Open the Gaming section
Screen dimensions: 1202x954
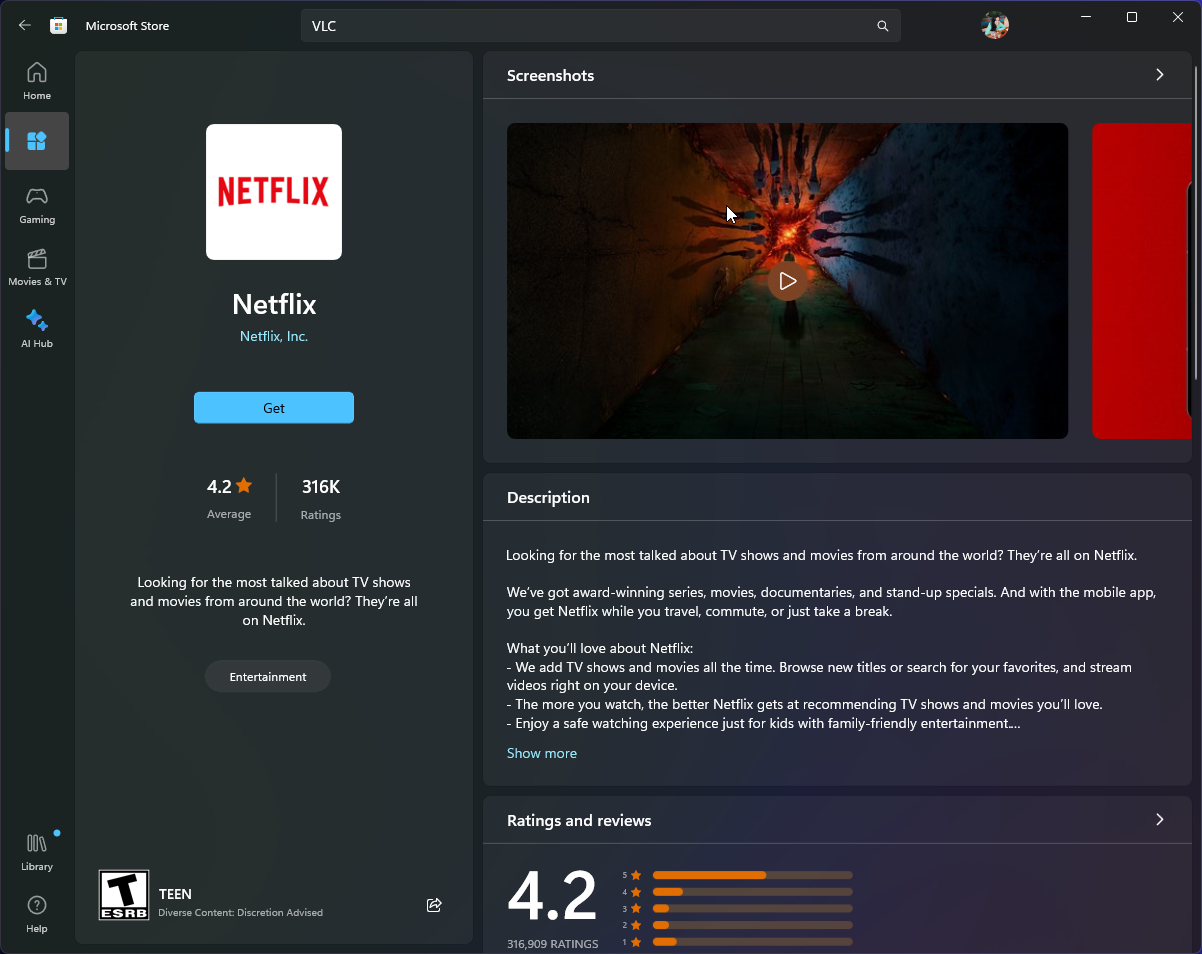[37, 205]
